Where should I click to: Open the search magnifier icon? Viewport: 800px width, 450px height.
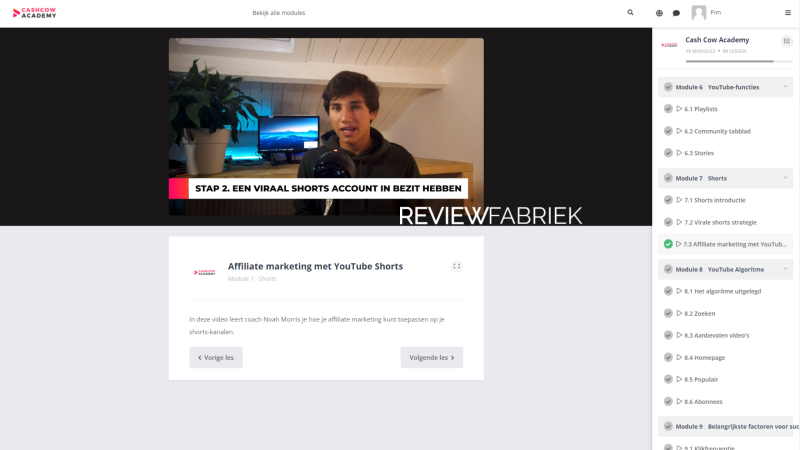pos(630,13)
